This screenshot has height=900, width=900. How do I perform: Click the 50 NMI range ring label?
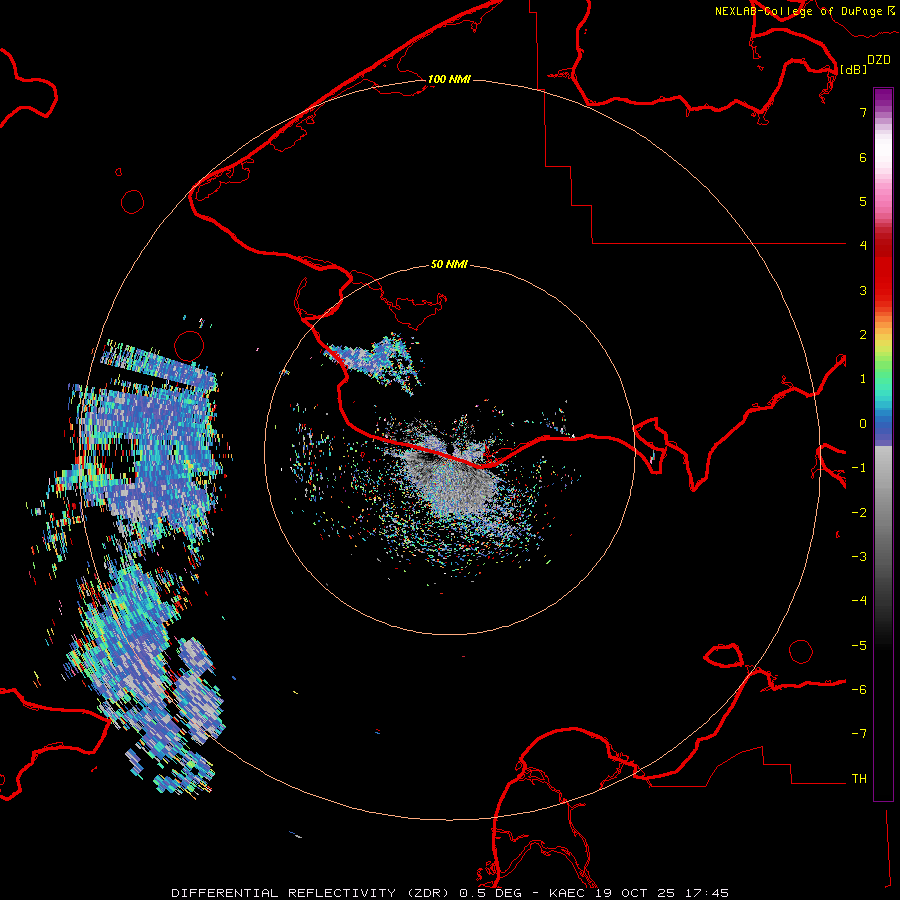pyautogui.click(x=449, y=264)
